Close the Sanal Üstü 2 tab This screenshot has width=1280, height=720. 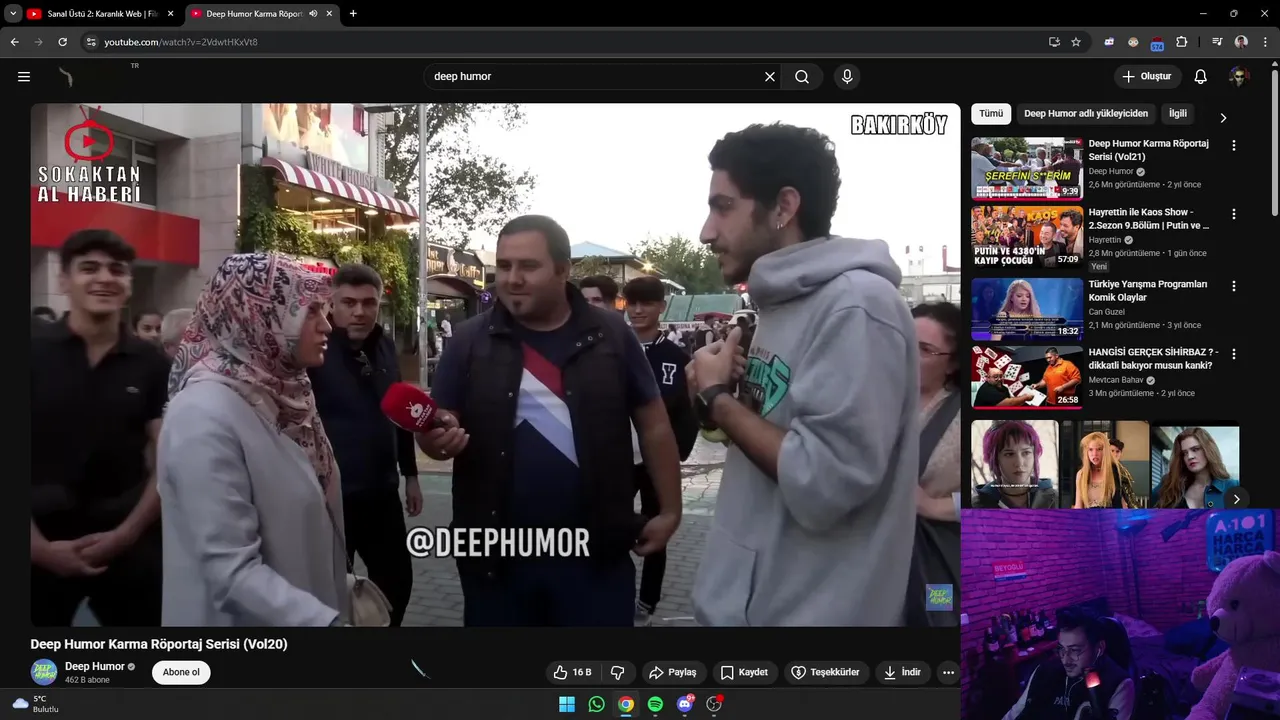(x=170, y=14)
